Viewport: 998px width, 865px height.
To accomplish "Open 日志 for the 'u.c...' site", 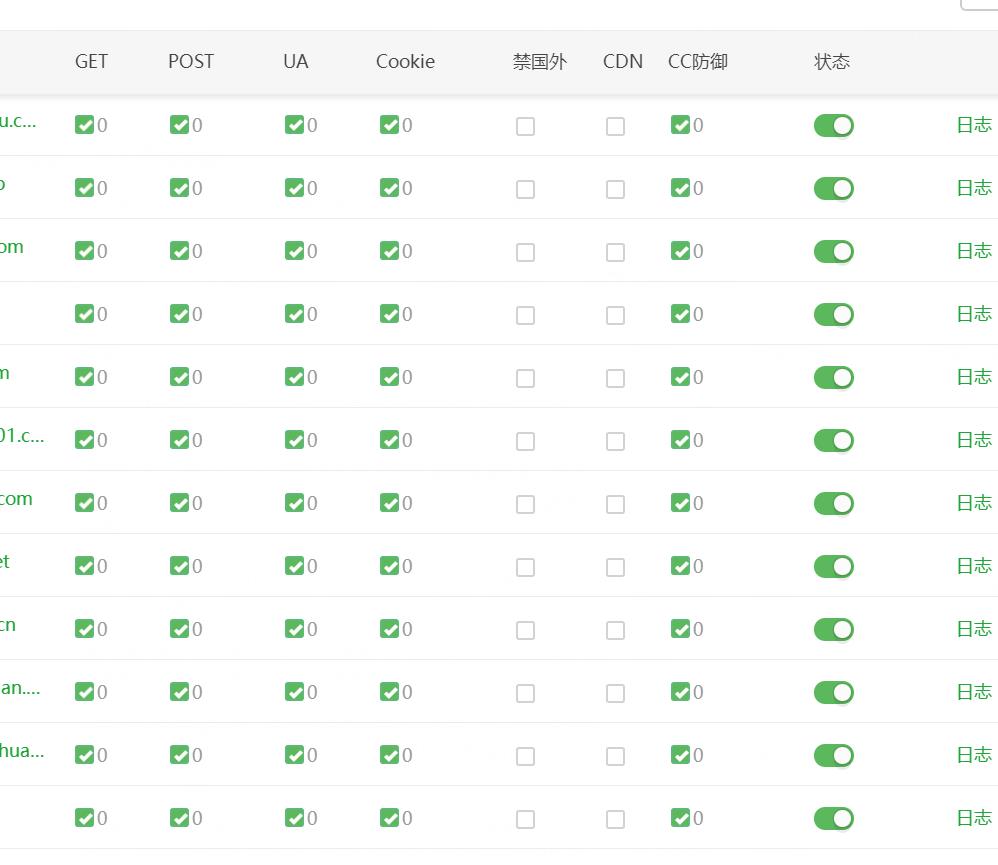I will coord(974,125).
